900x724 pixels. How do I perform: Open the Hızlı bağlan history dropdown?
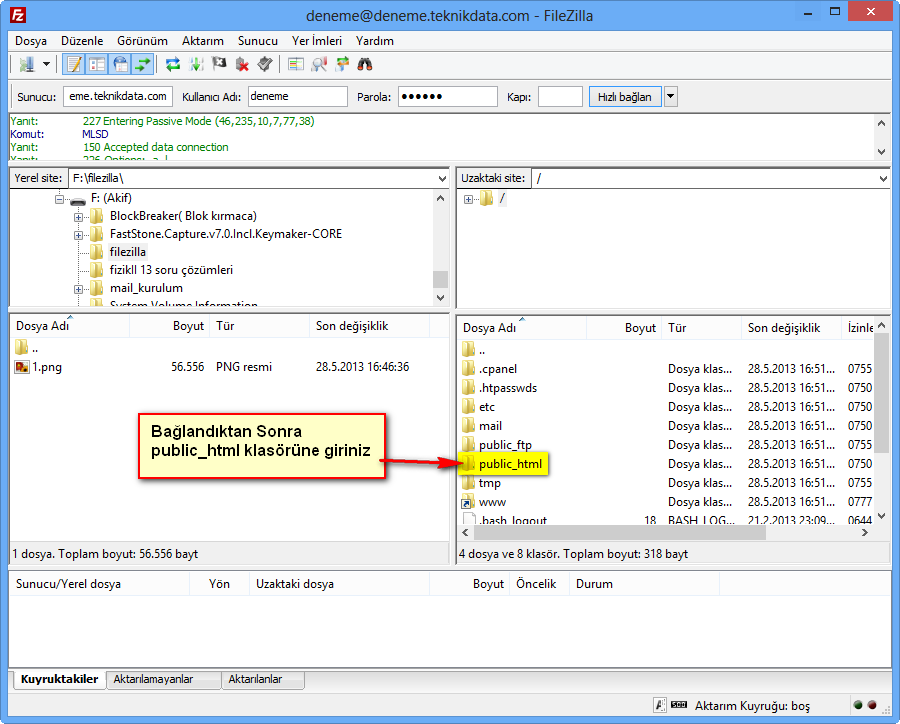[x=671, y=97]
